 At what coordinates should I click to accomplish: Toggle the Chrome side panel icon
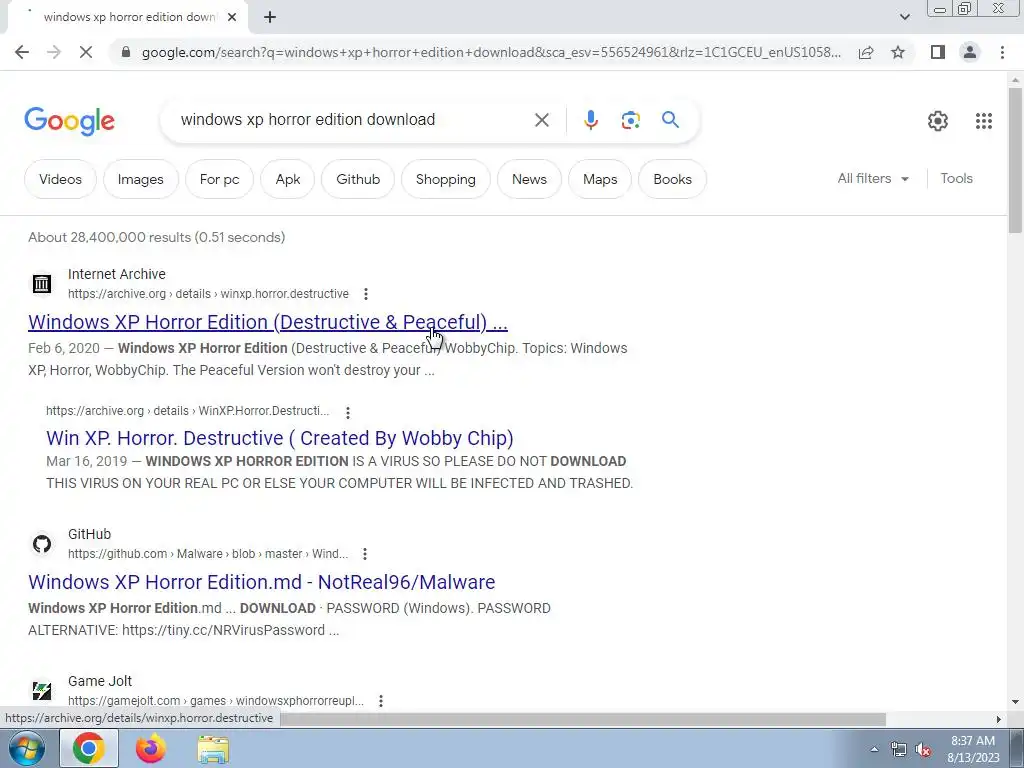point(938,52)
